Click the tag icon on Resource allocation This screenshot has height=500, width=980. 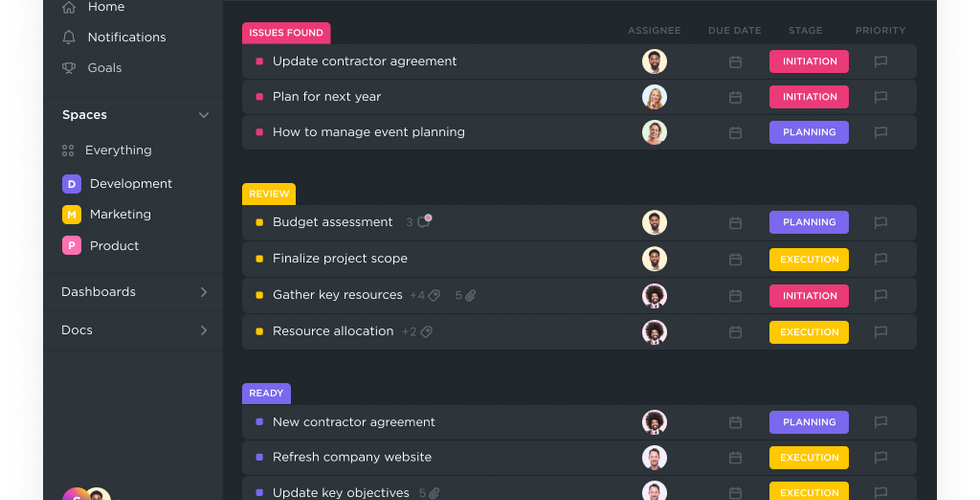coord(426,332)
